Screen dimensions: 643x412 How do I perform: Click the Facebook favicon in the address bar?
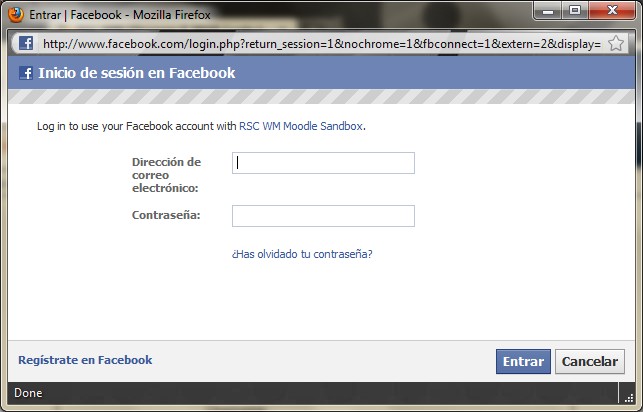click(x=26, y=43)
